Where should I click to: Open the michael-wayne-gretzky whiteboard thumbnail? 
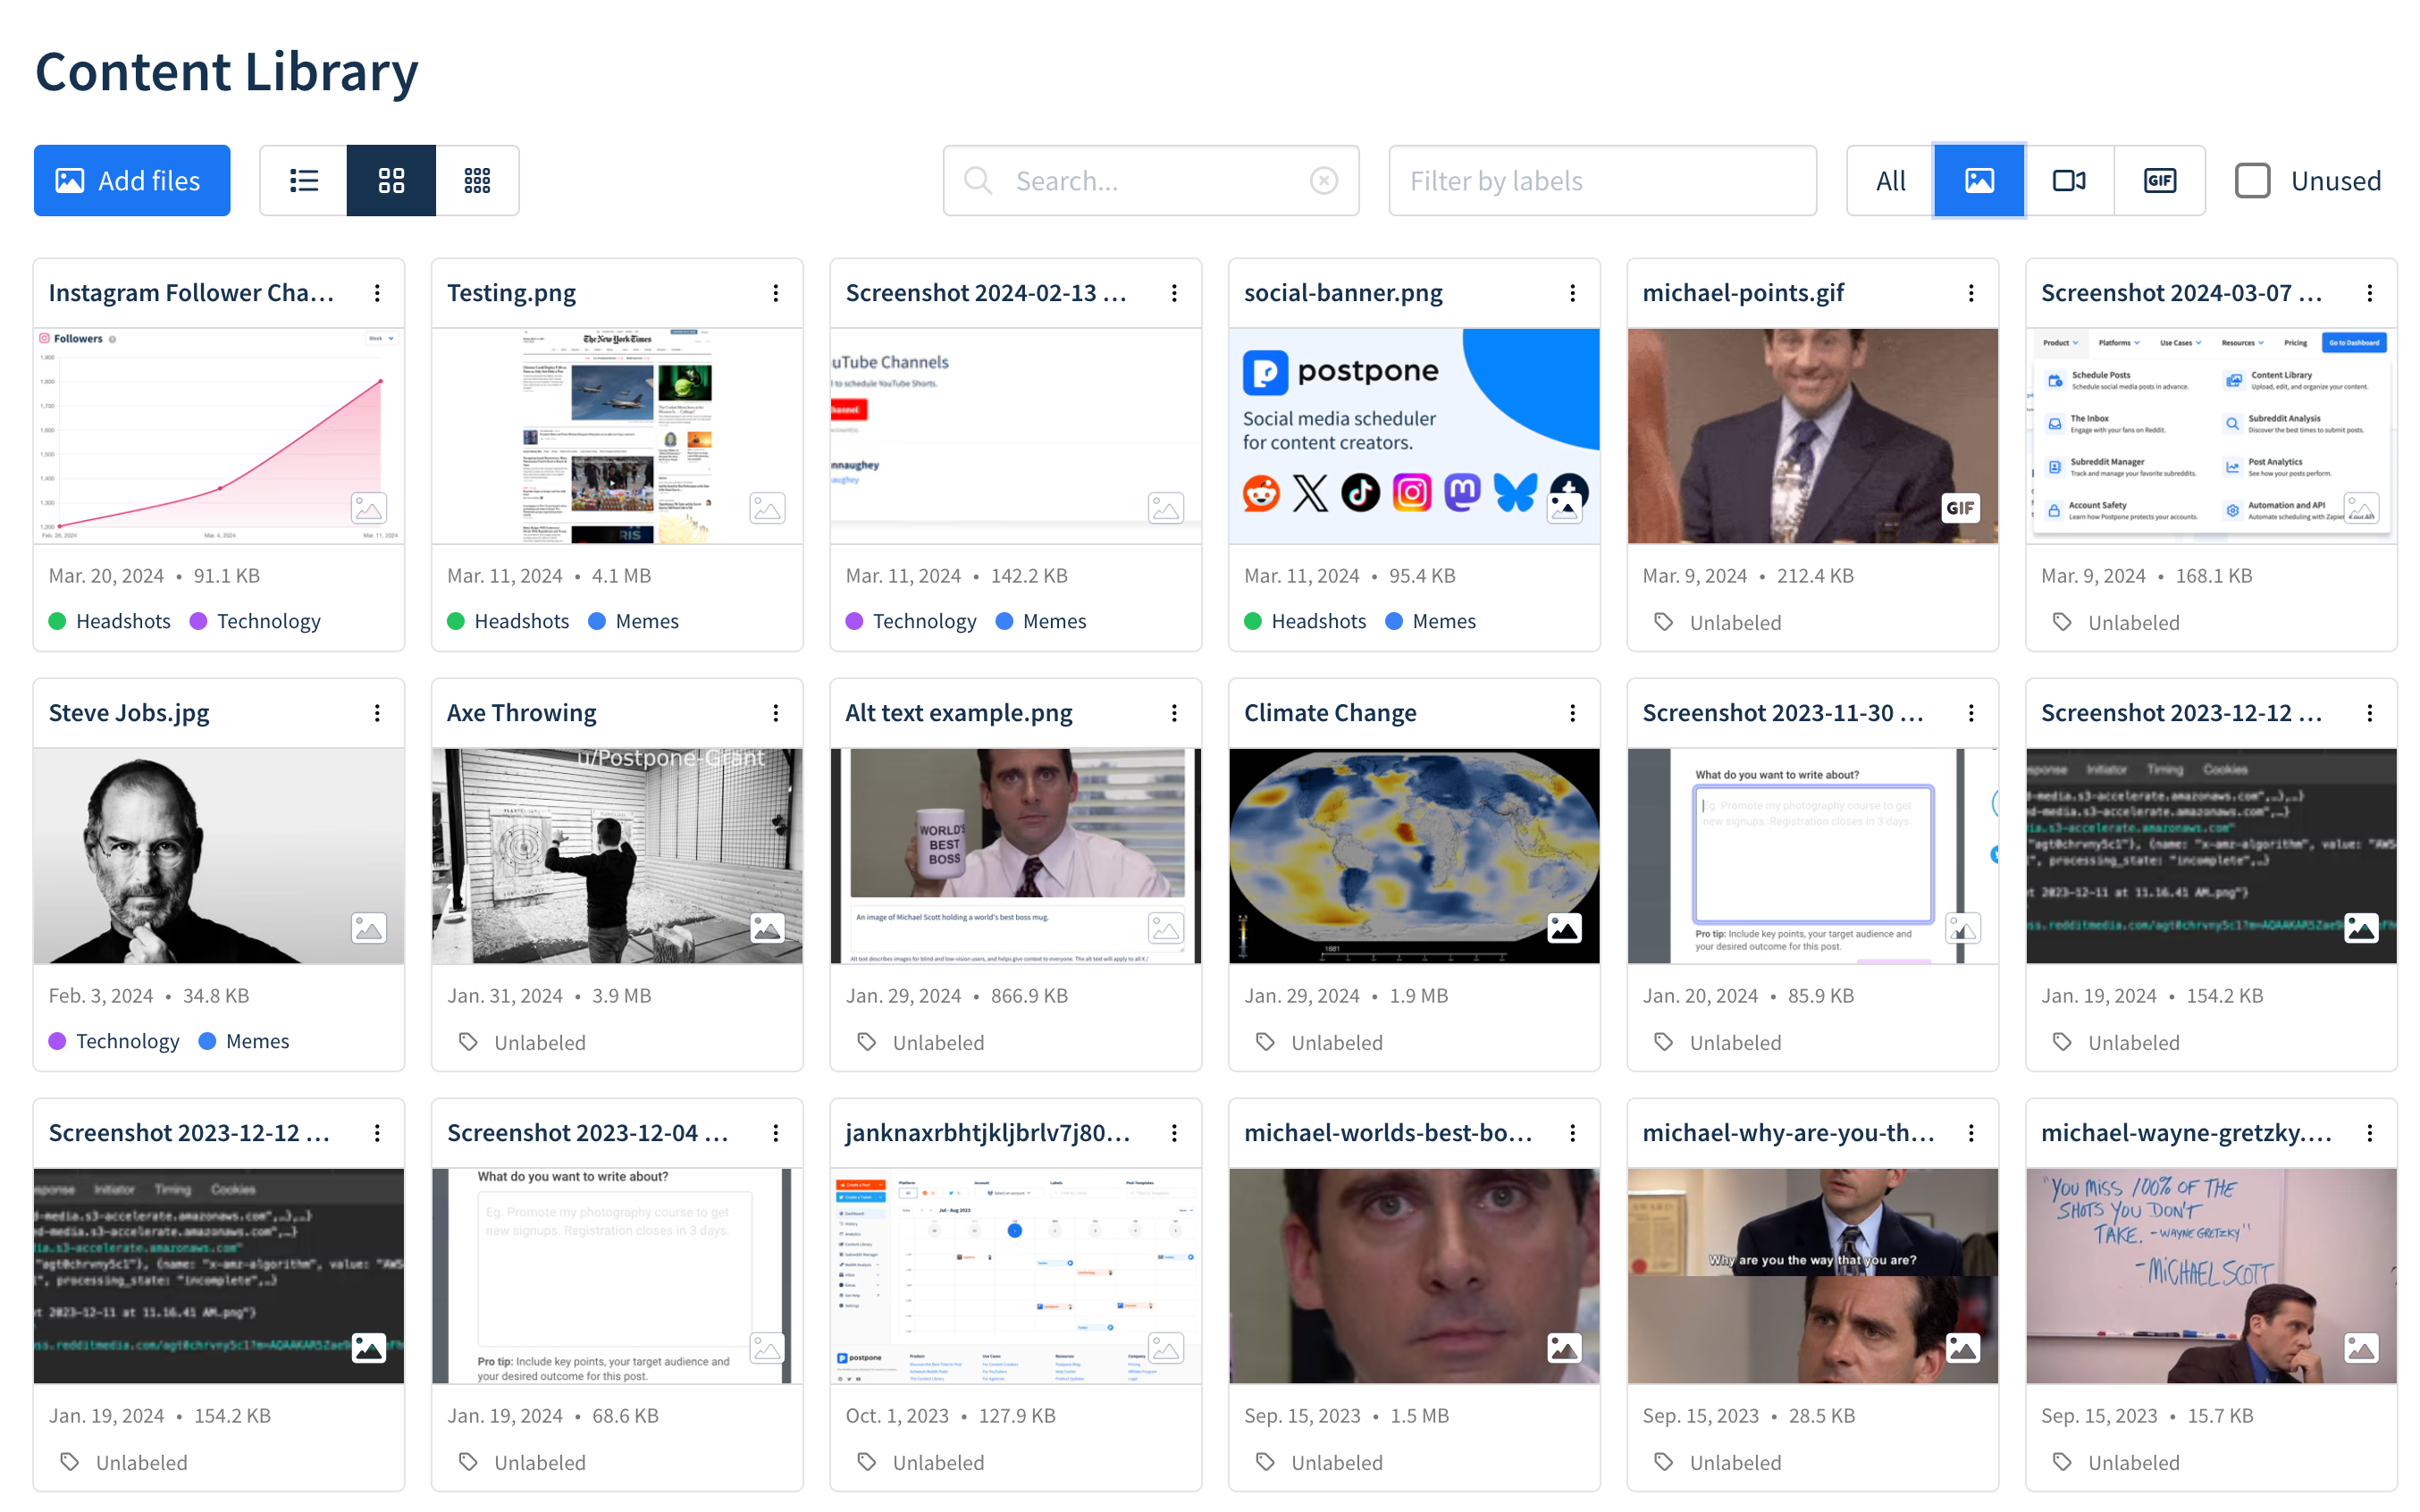2211,1276
